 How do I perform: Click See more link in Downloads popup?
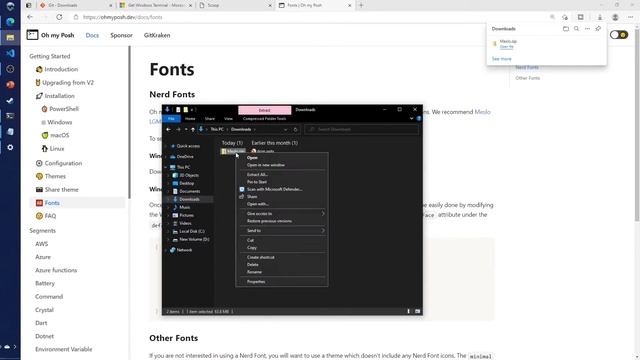coord(502,59)
